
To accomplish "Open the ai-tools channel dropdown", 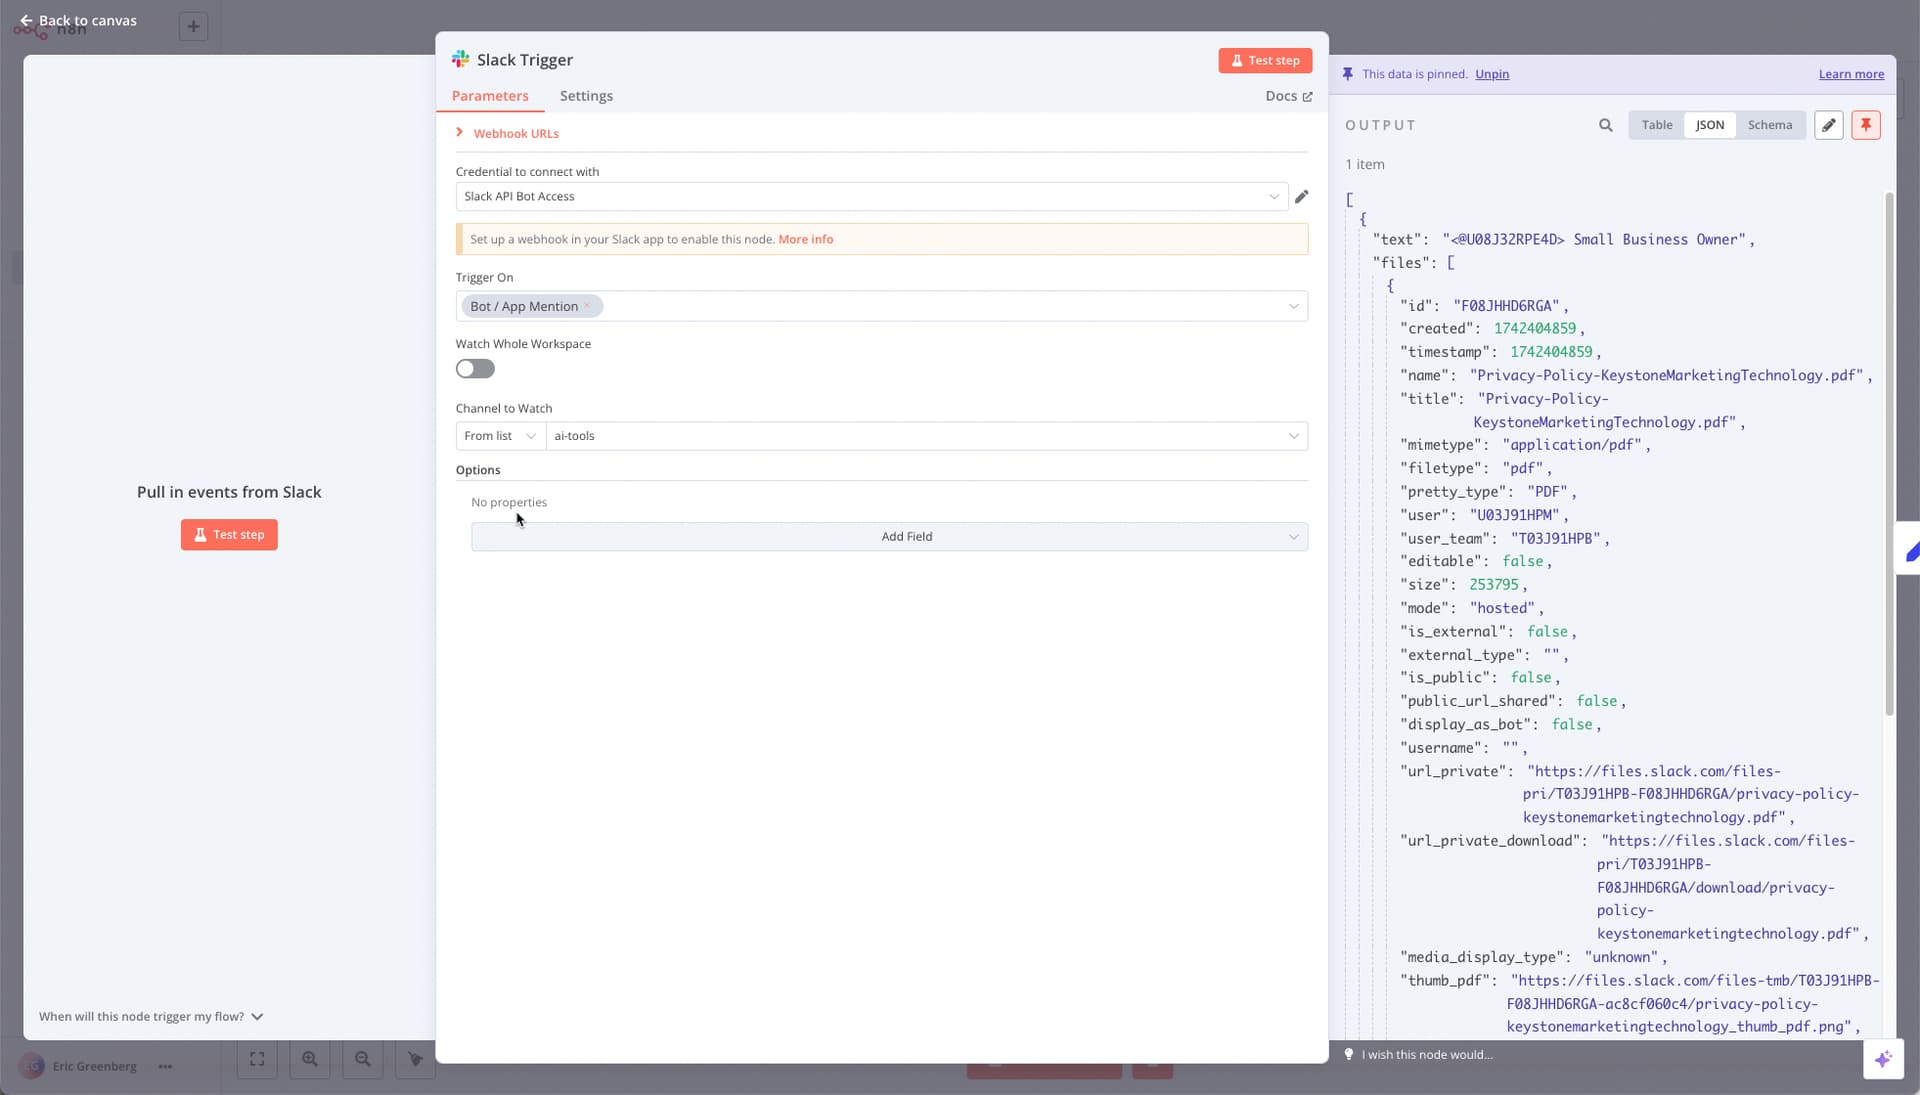I will click(x=927, y=436).
